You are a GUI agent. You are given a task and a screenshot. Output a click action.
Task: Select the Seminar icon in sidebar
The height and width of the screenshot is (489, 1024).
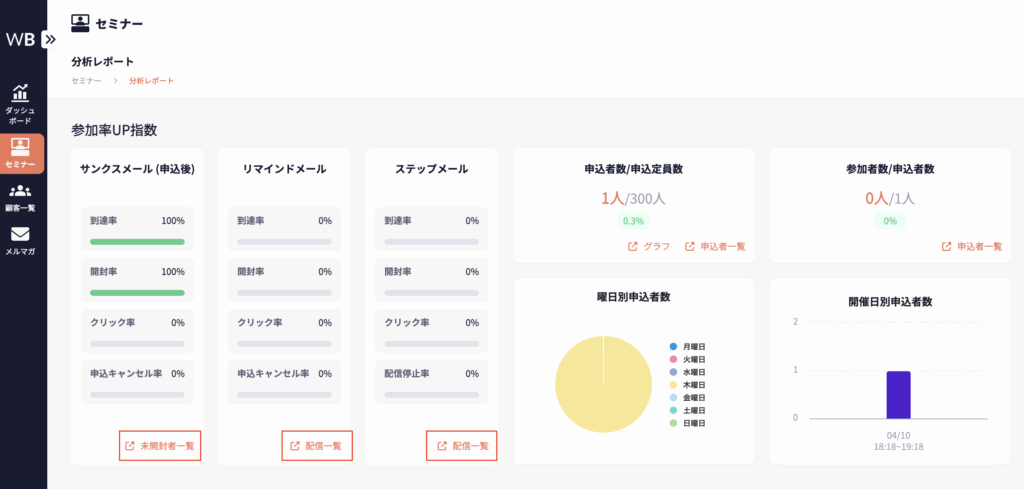20,147
